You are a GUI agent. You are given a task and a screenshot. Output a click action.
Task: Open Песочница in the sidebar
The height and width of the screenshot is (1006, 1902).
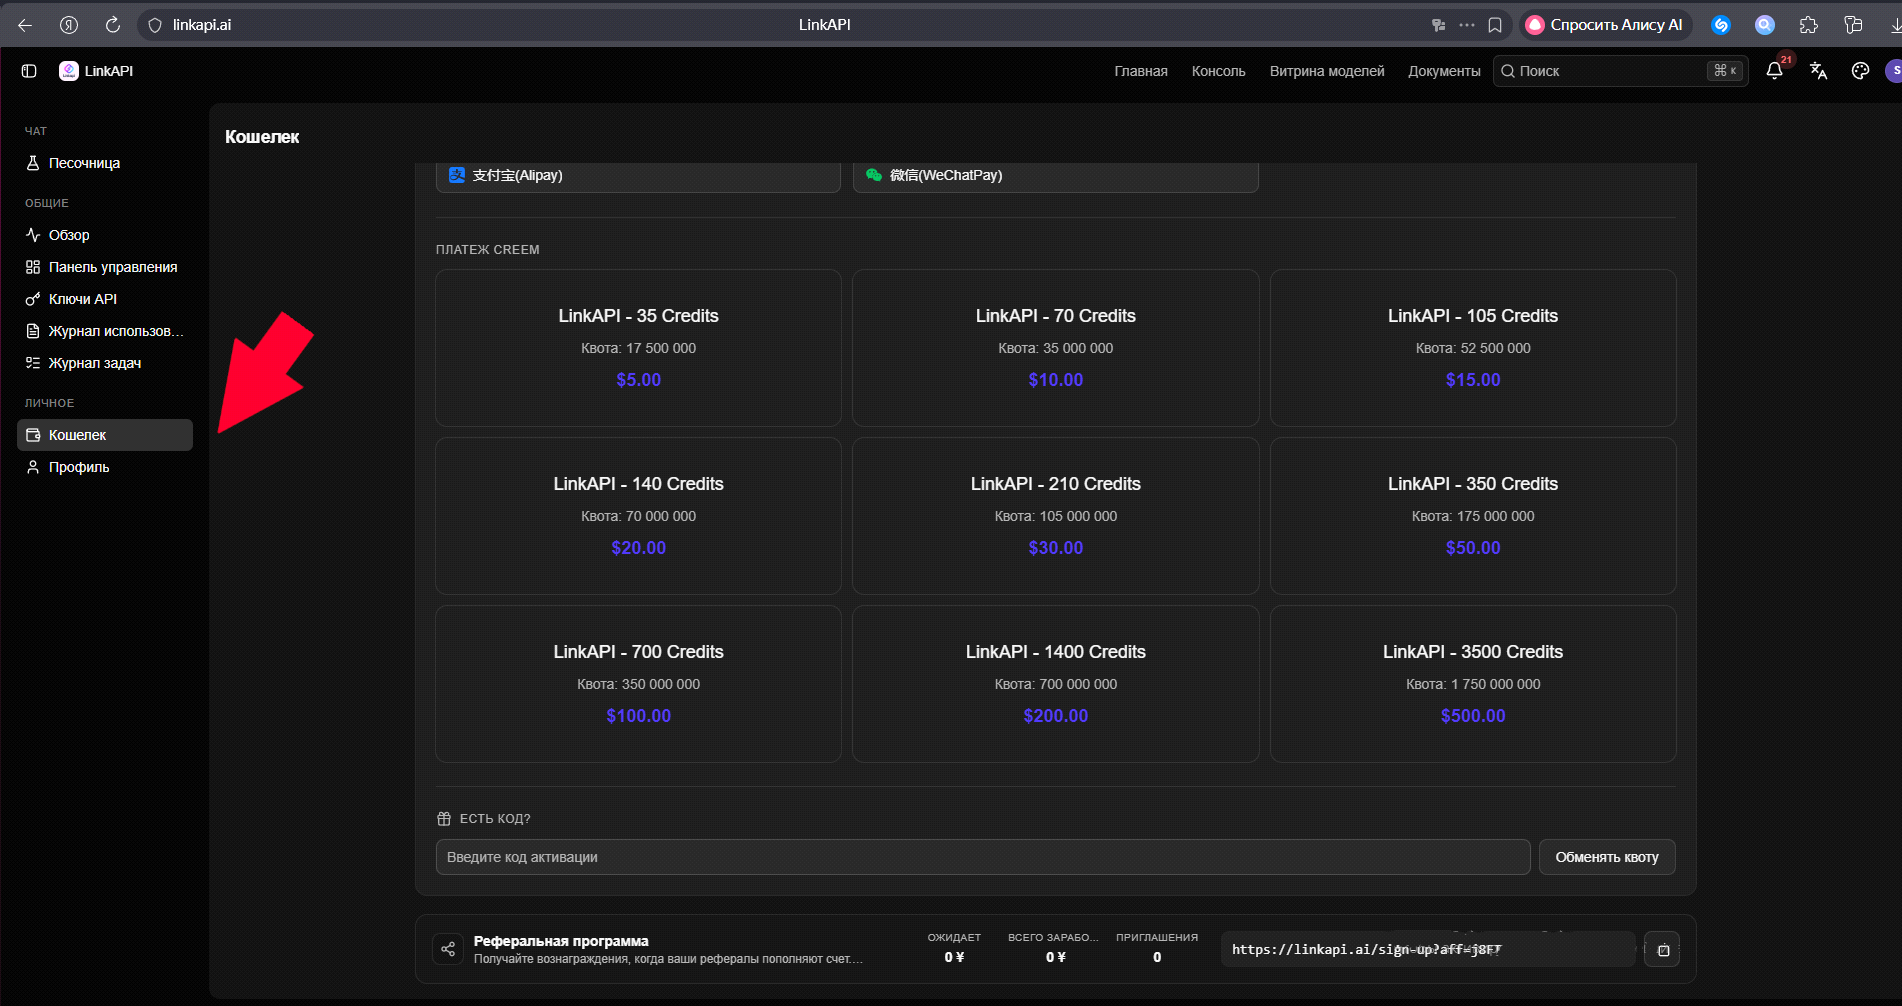(105, 163)
